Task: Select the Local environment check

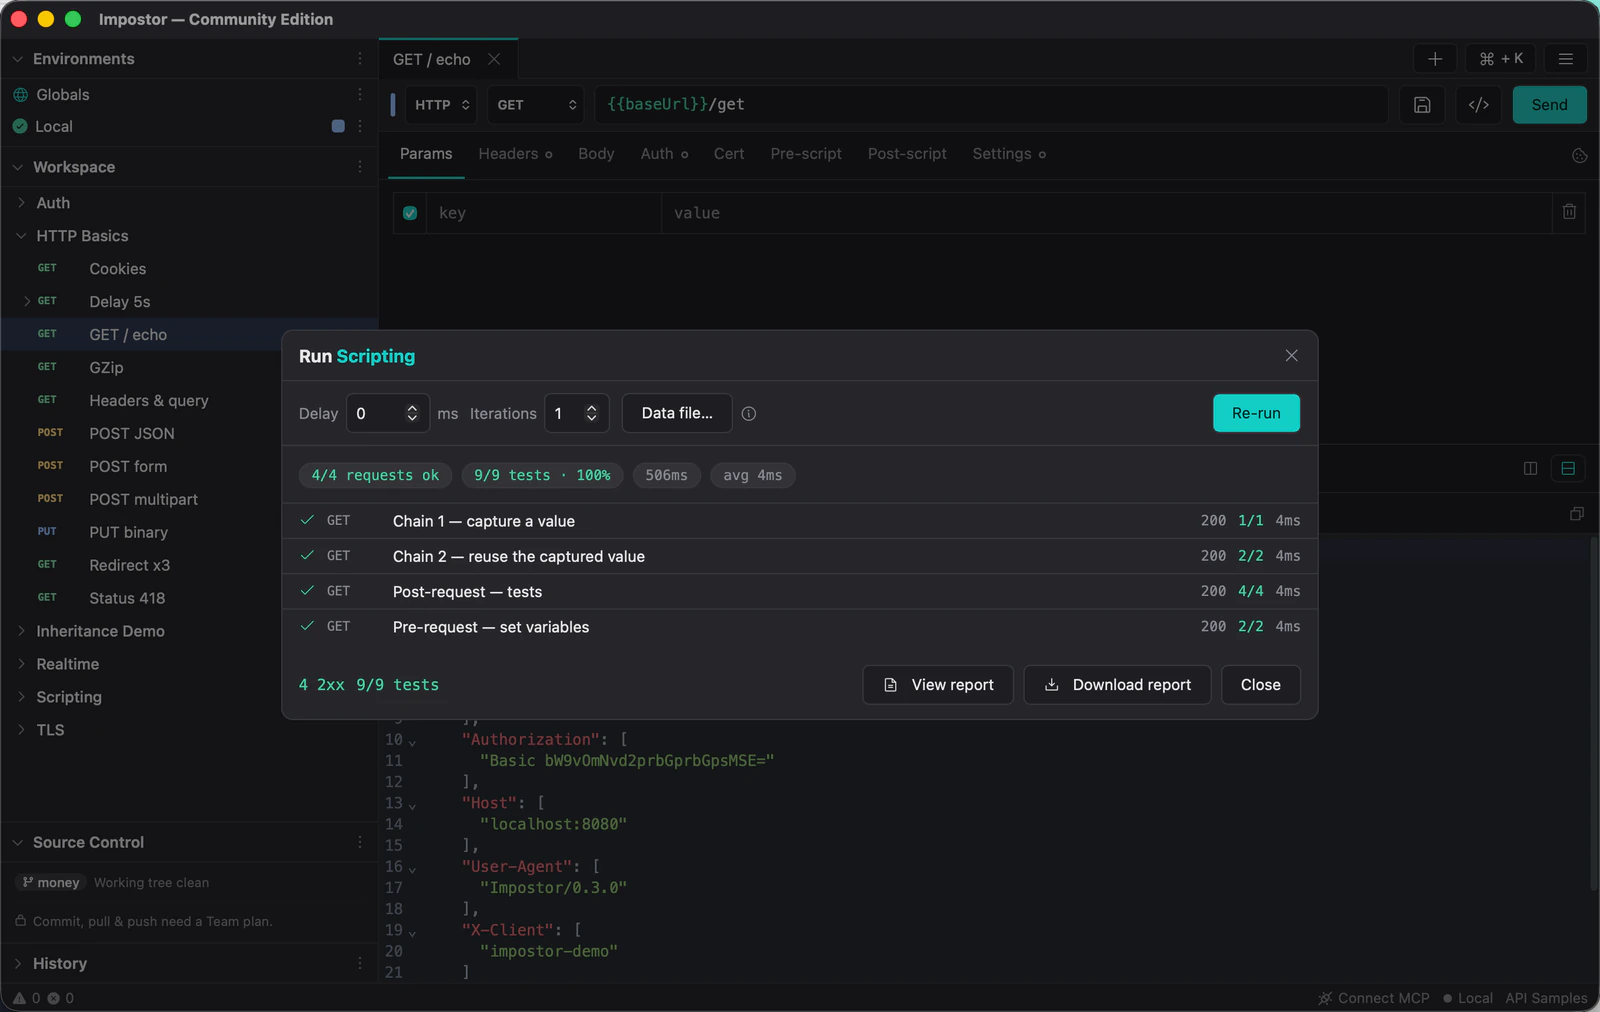Action: click(x=20, y=126)
